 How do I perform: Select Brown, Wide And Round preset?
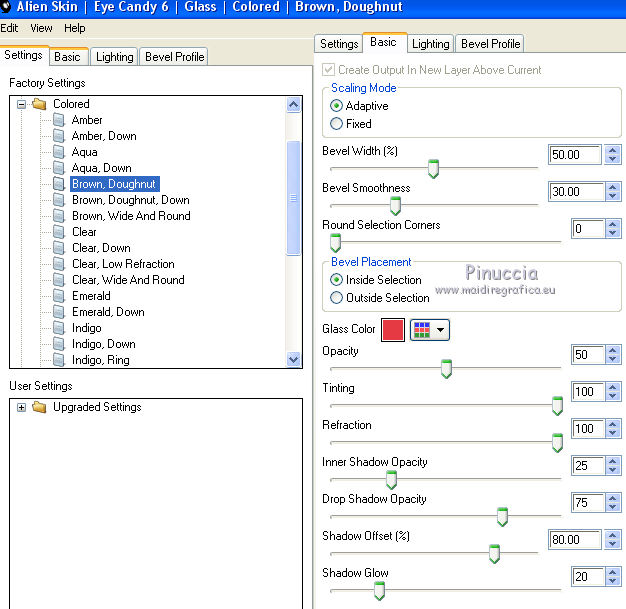point(131,216)
